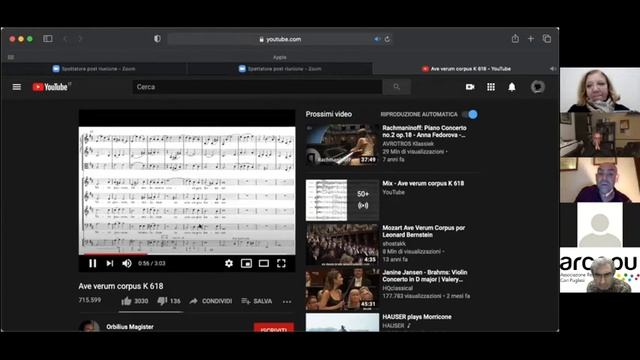Screen dimensions: 640x360
Task: Open the Mix playlist thumbnail with 50+
Action: coord(342,200)
